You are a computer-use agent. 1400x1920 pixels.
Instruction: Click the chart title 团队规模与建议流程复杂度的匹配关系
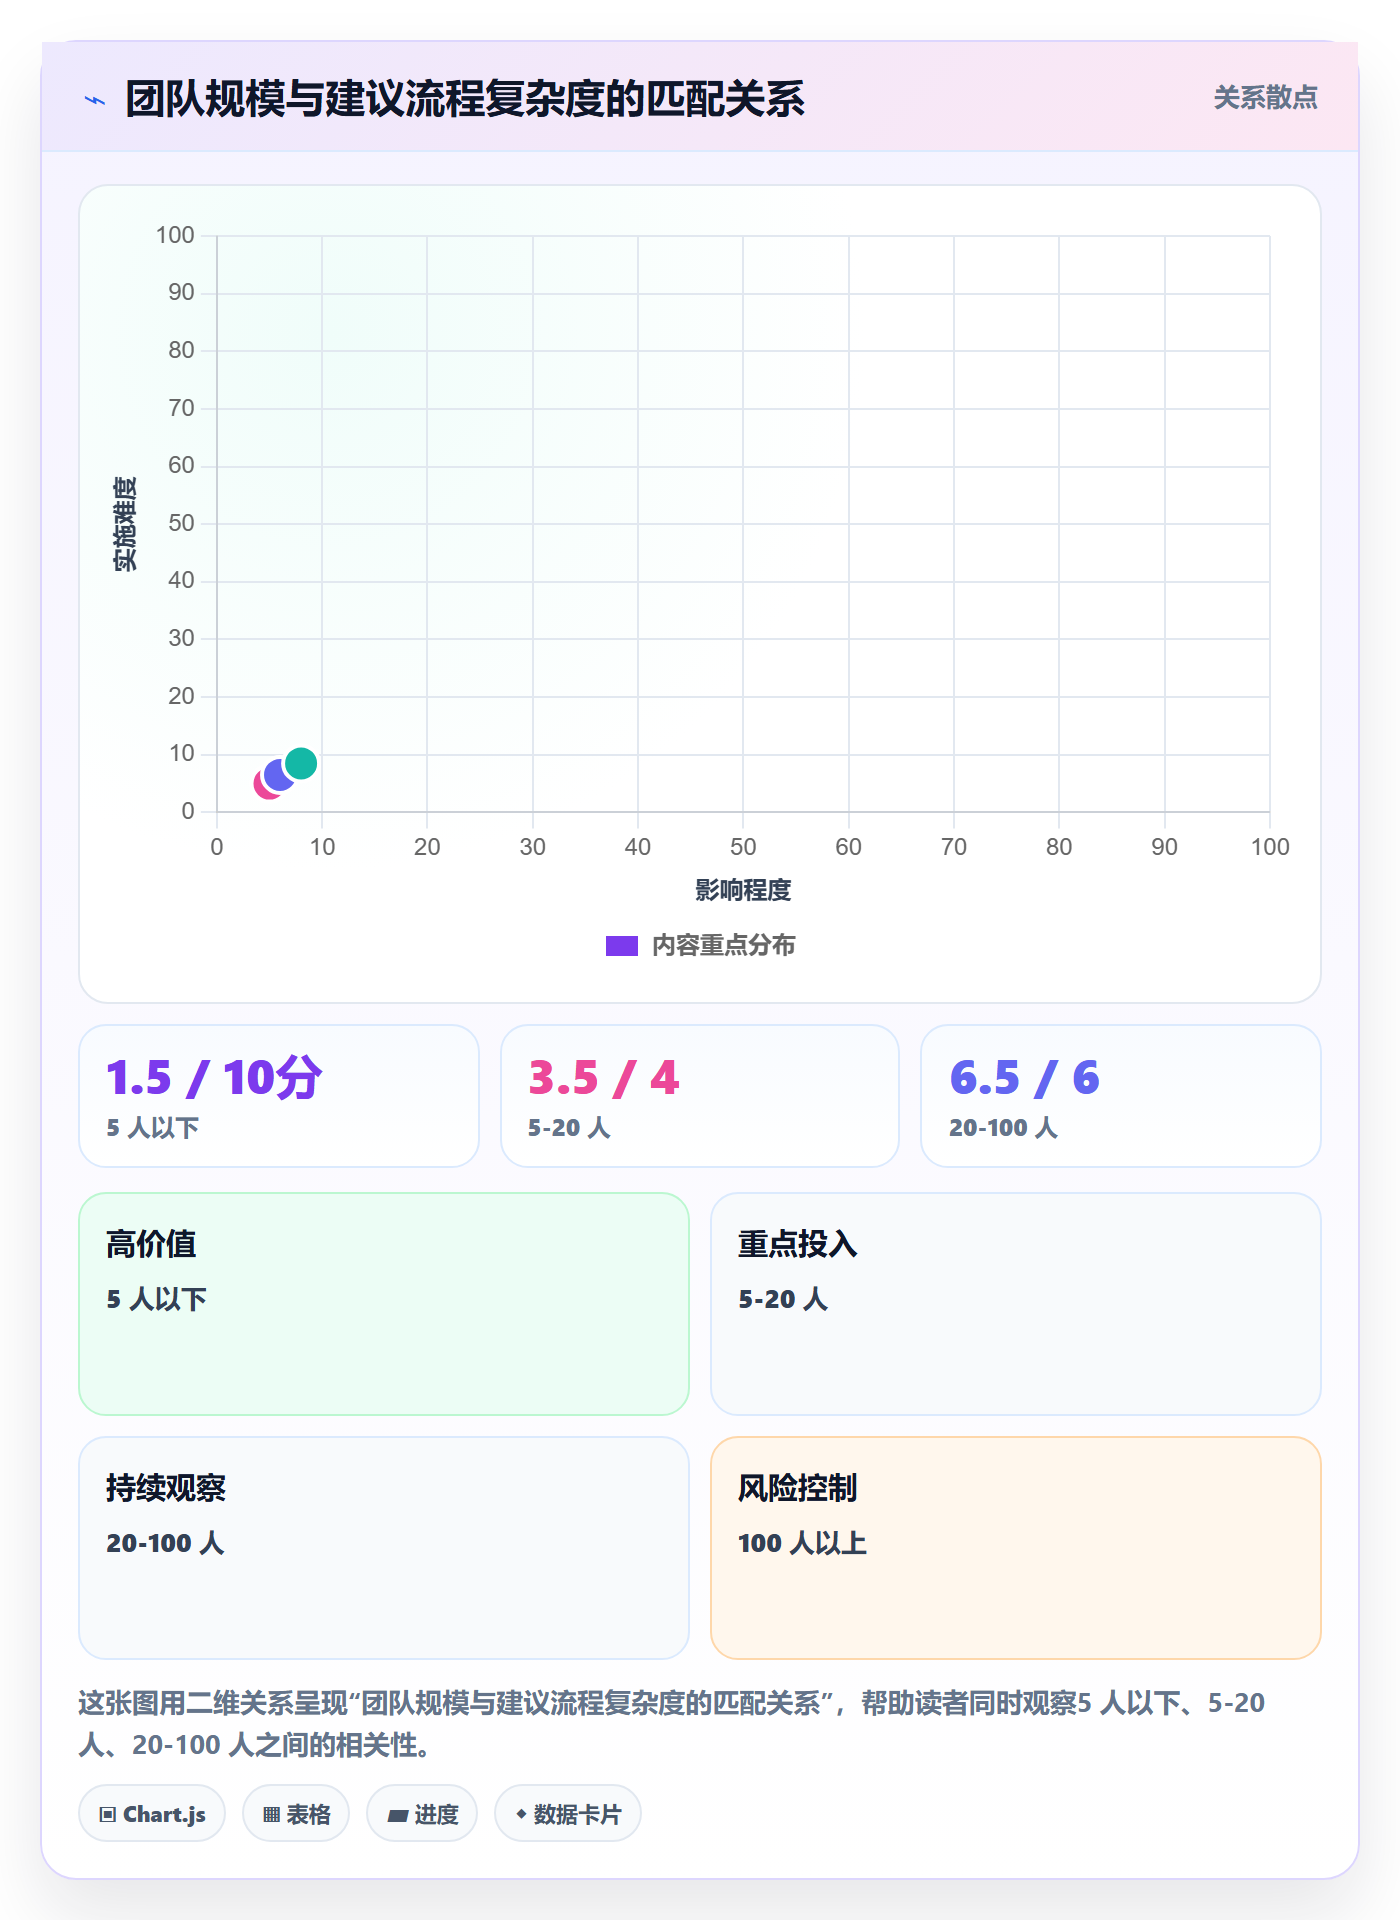pos(465,99)
